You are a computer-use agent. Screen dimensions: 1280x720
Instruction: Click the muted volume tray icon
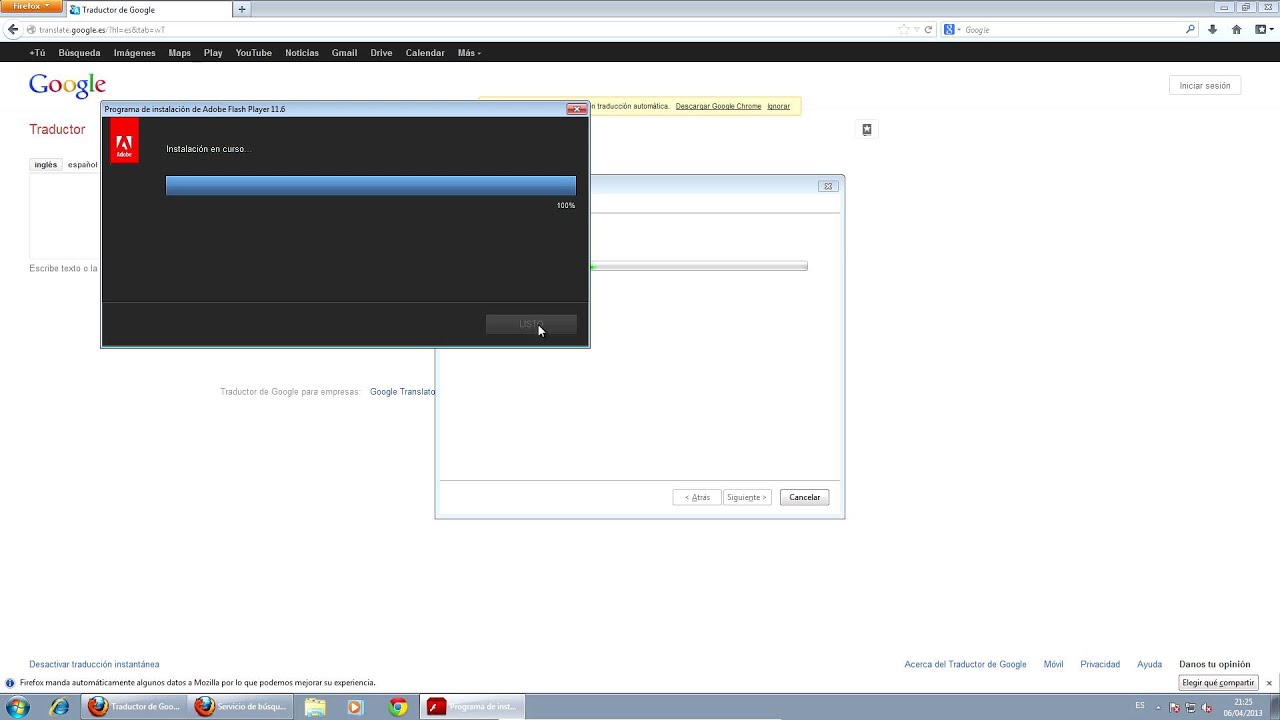click(x=1207, y=707)
